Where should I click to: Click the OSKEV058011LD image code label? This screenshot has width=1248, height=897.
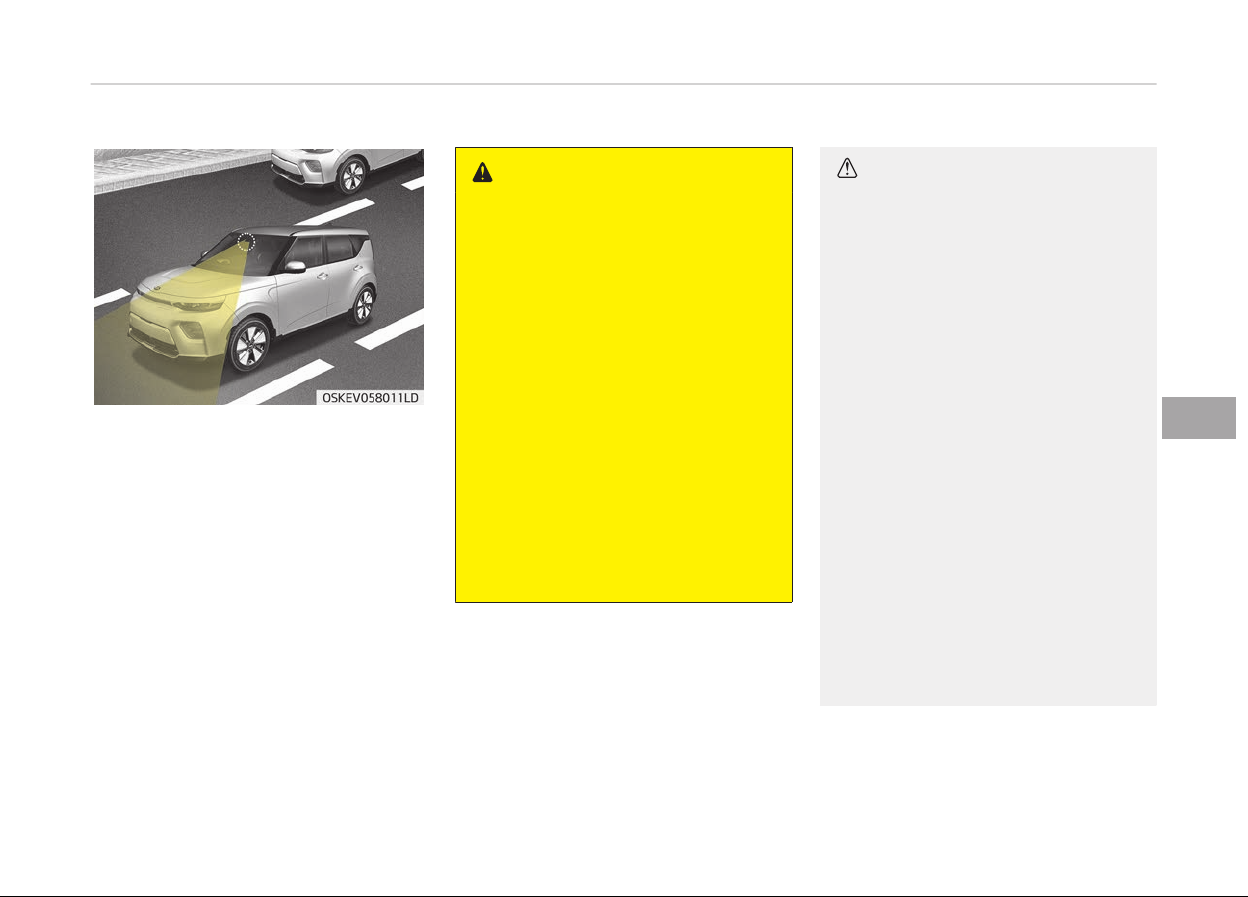pyautogui.click(x=369, y=397)
